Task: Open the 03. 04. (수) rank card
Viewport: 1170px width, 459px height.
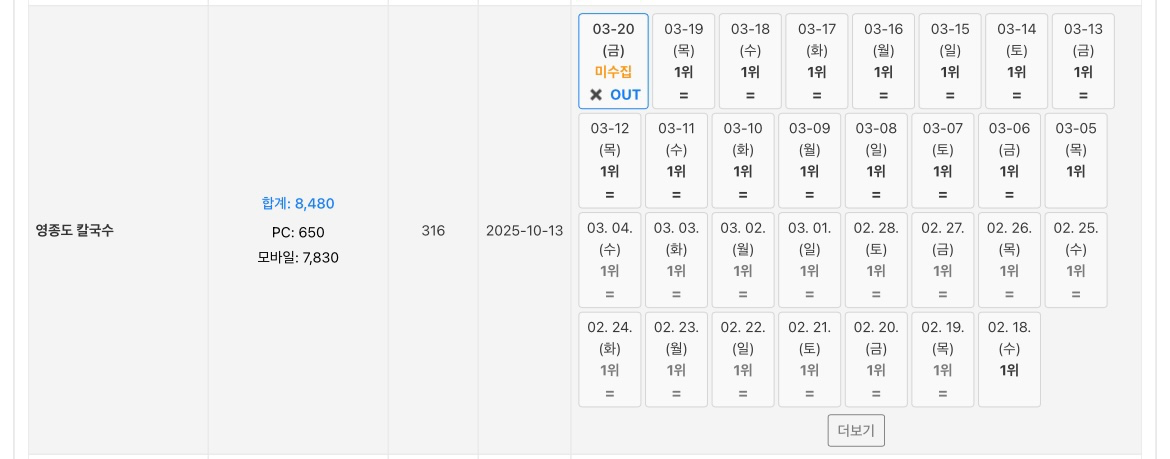Action: 609,260
